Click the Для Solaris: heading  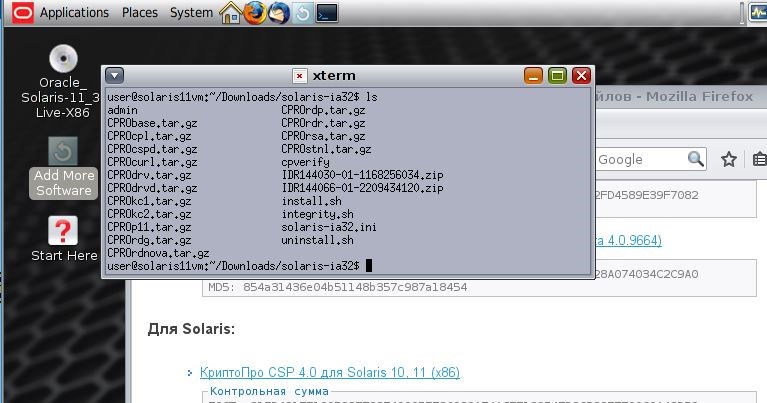coord(191,329)
